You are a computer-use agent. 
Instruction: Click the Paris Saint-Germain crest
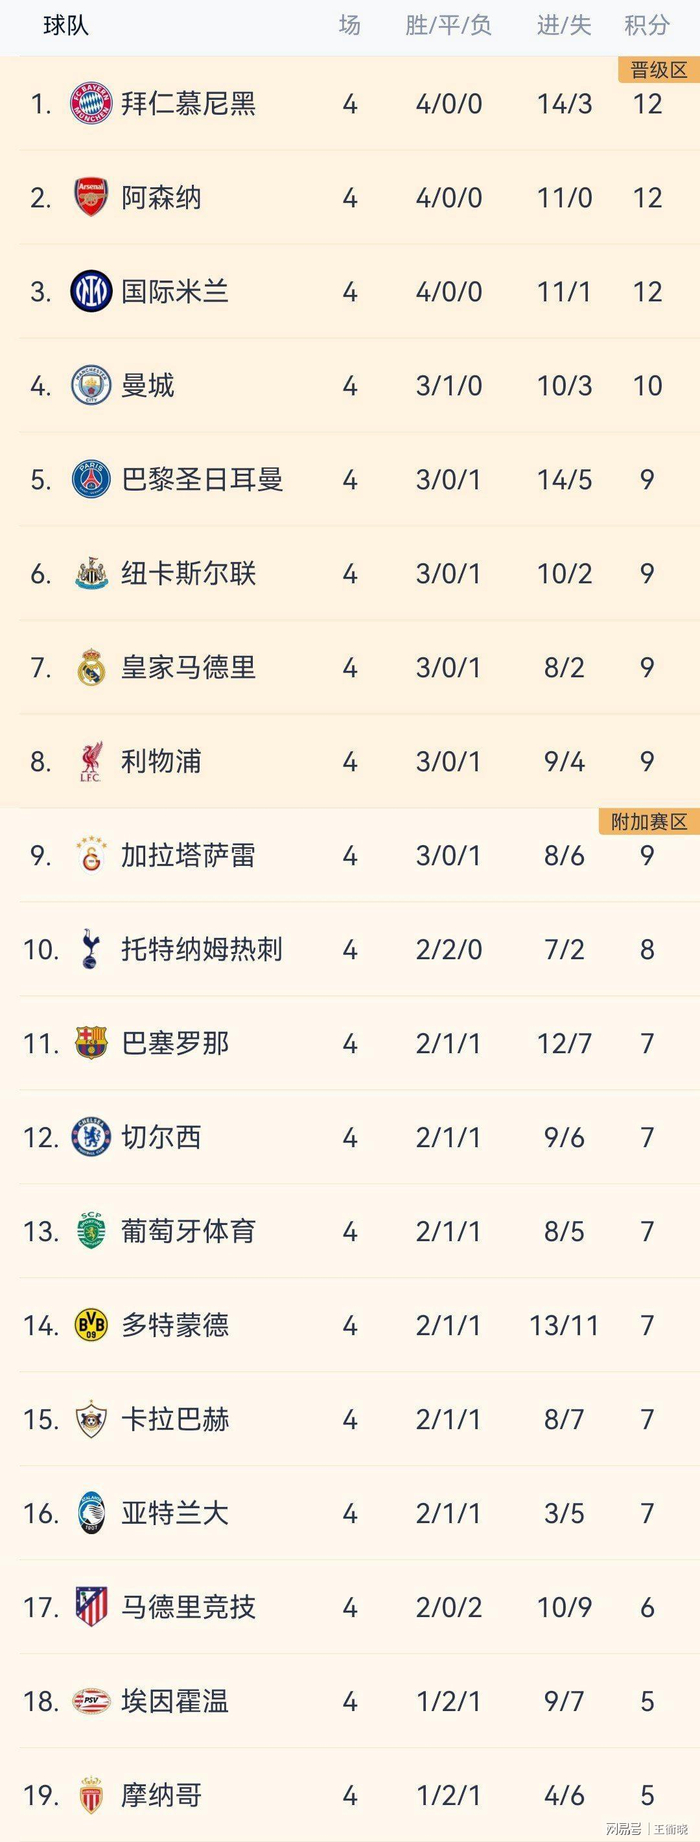(x=91, y=480)
